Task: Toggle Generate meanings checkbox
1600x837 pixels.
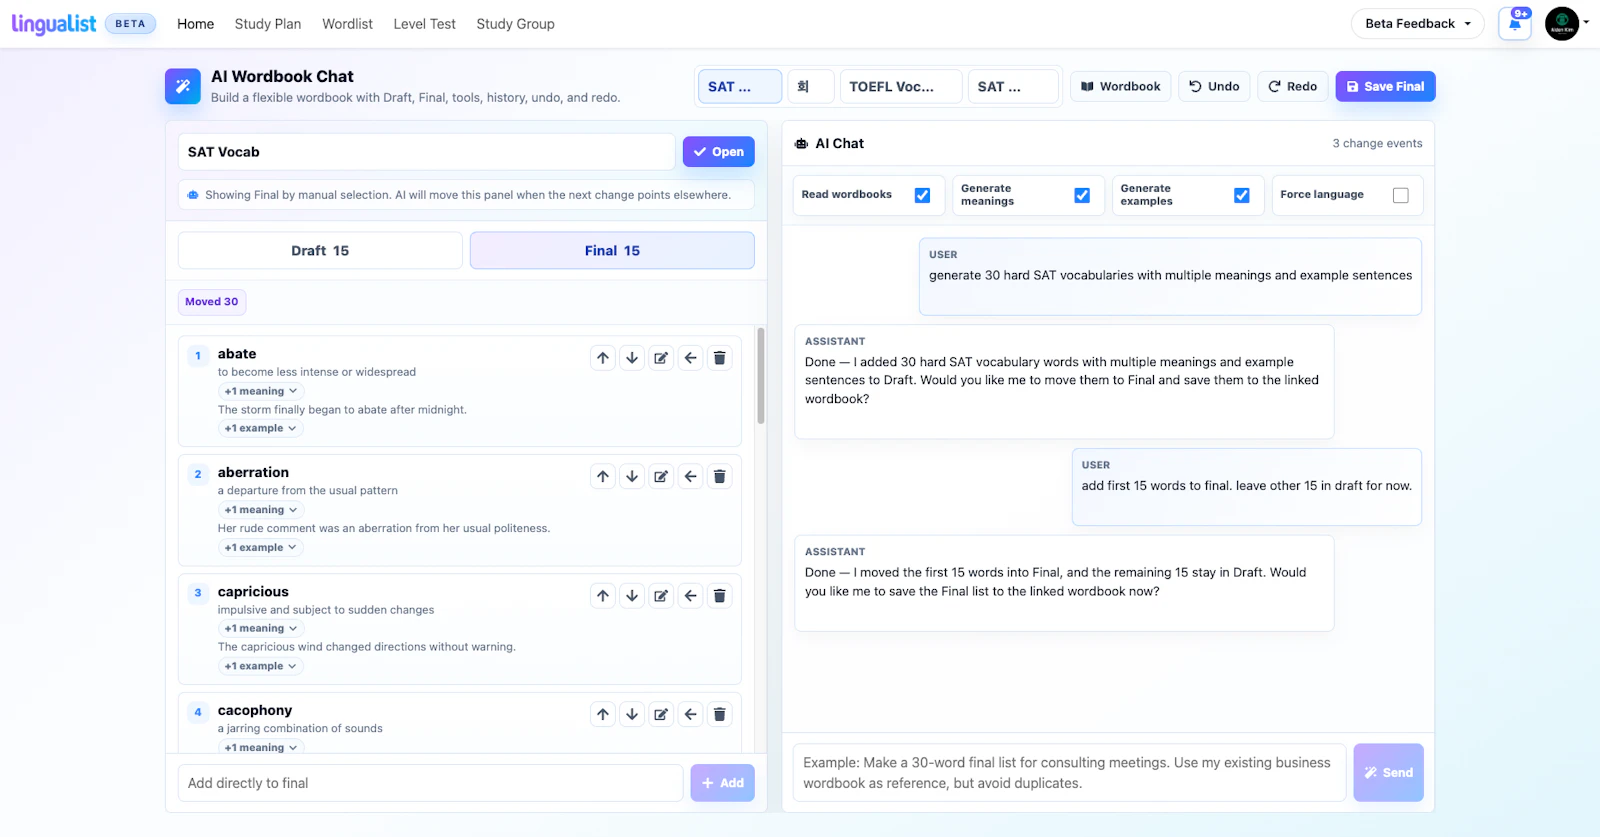Action: pos(1082,195)
